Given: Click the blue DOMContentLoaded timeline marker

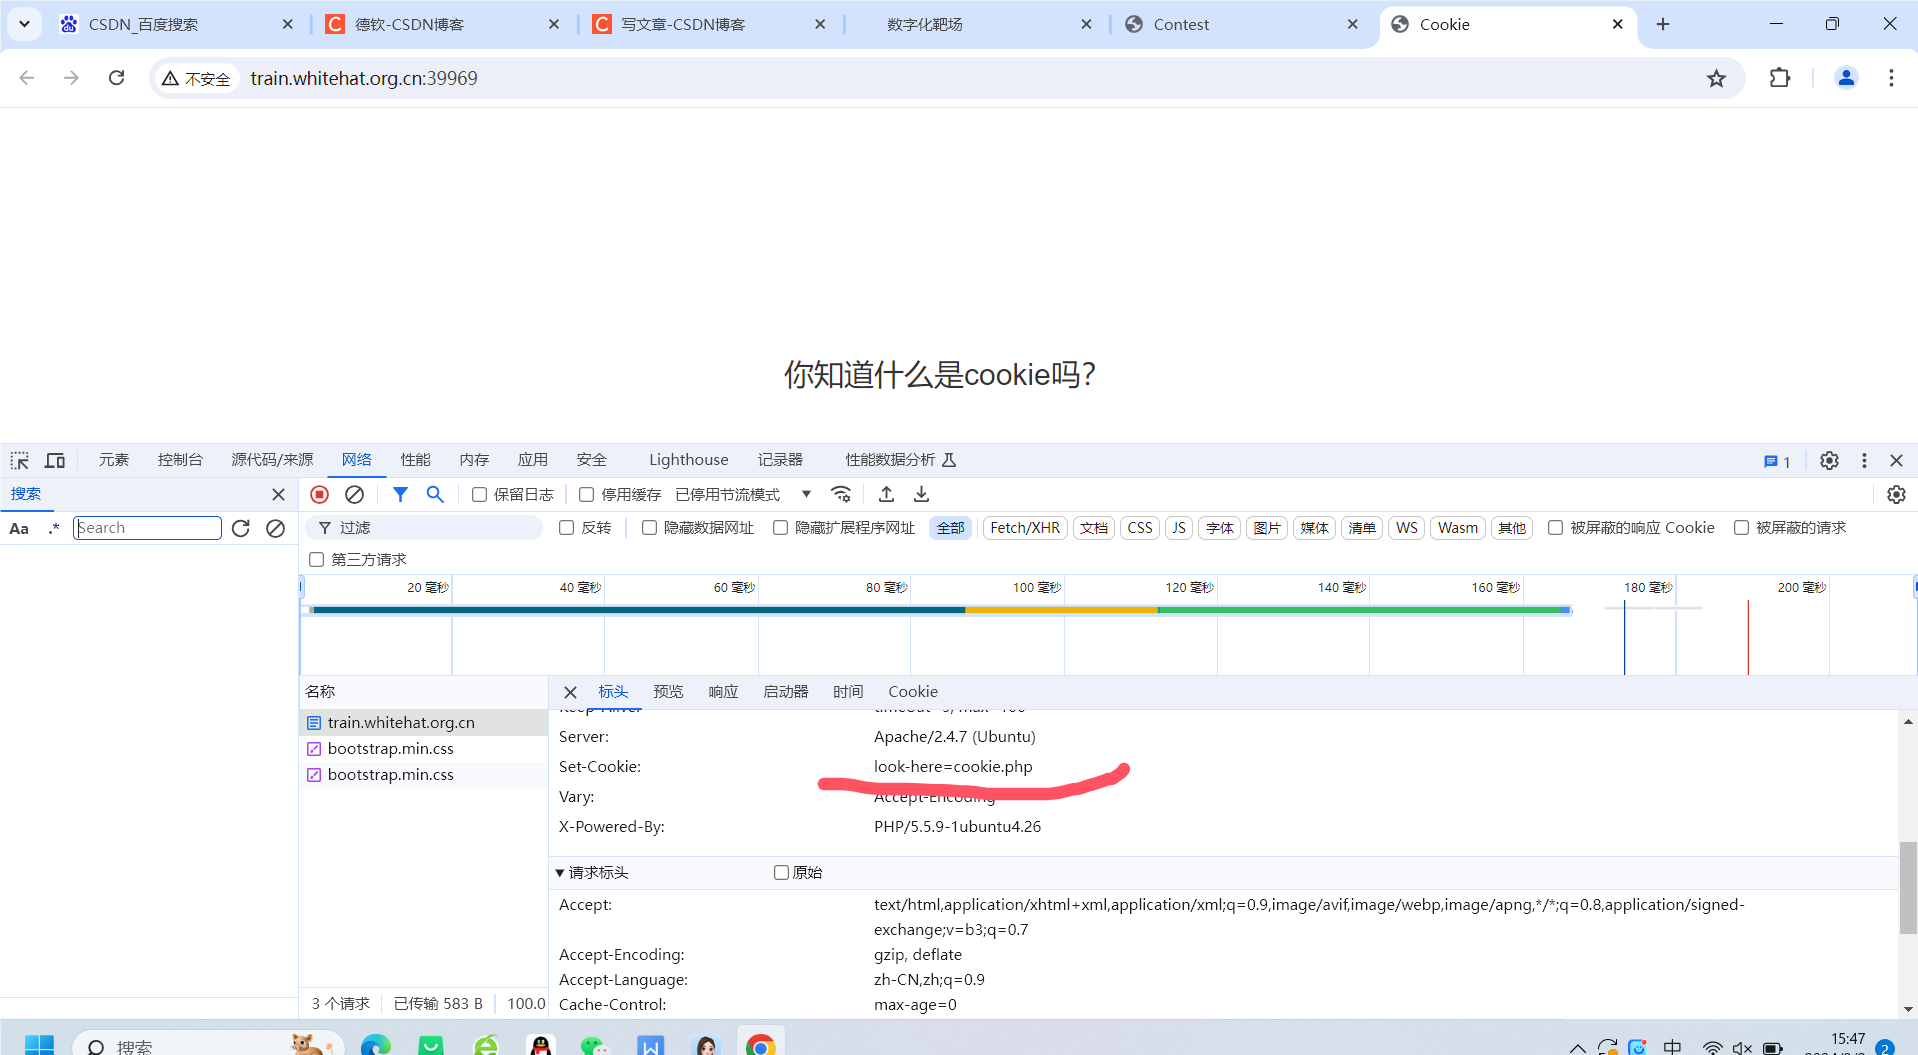Looking at the screenshot, I should coord(1624,637).
